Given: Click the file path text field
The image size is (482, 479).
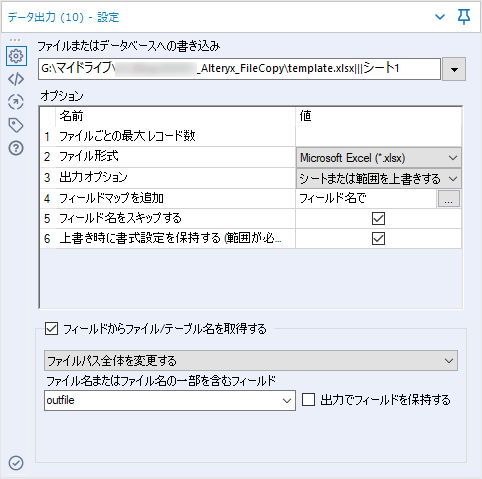Looking at the screenshot, I should 239,69.
